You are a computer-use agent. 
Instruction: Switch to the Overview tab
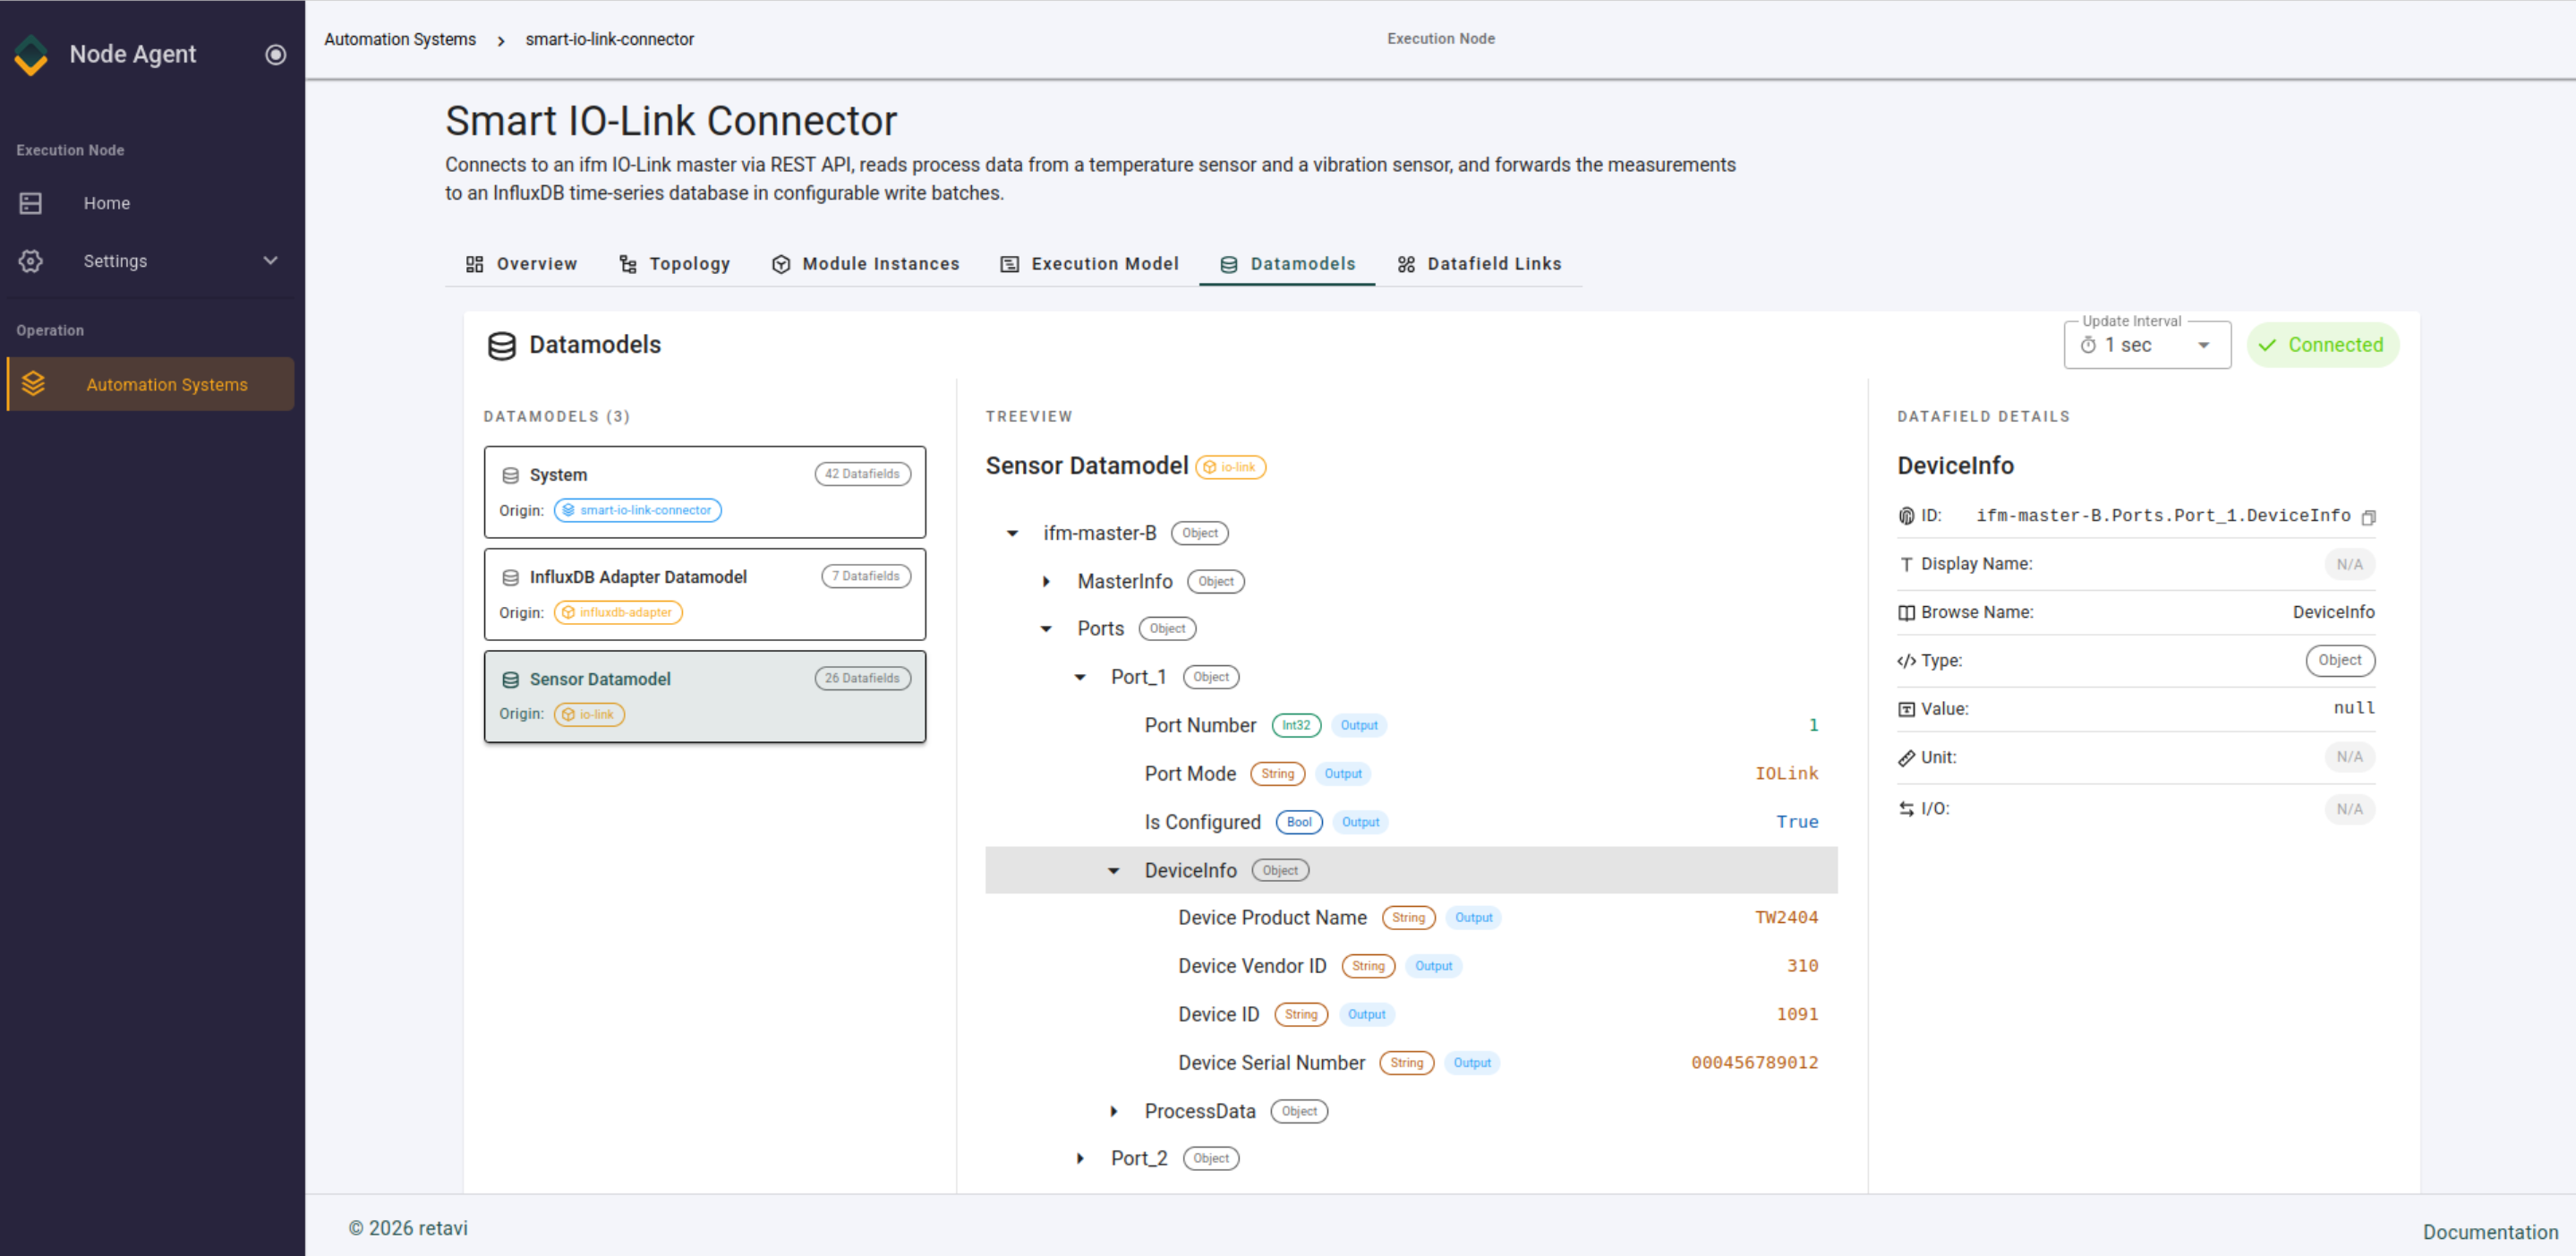pos(521,264)
